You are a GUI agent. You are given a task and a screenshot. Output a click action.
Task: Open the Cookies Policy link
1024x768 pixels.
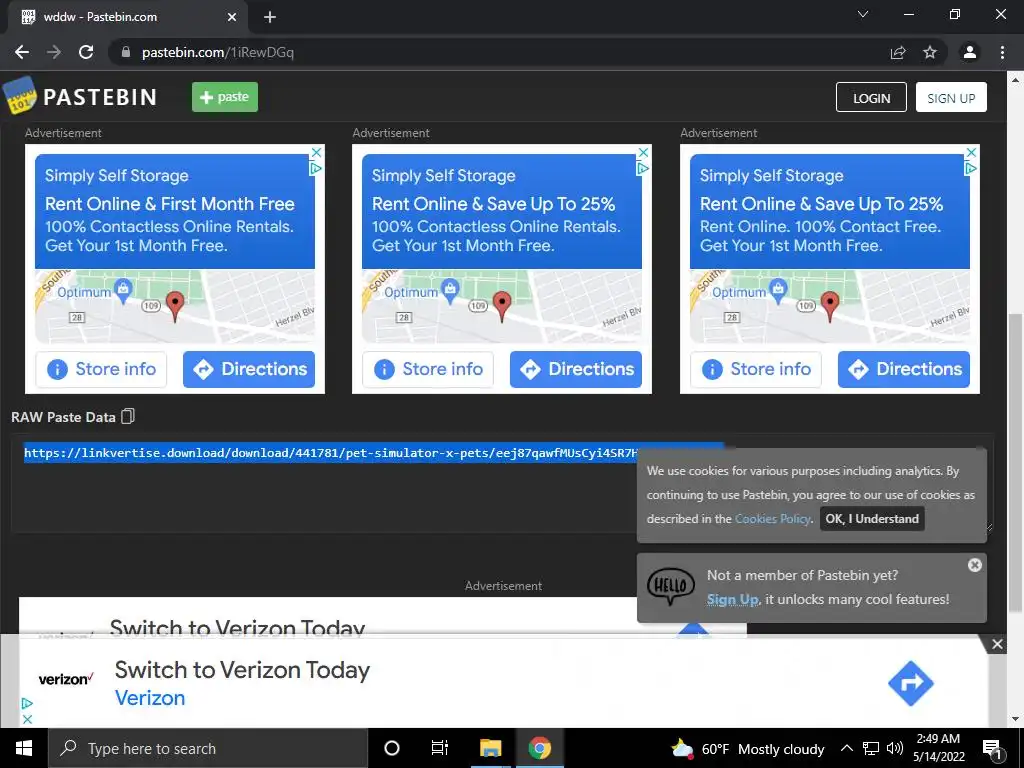pos(773,519)
